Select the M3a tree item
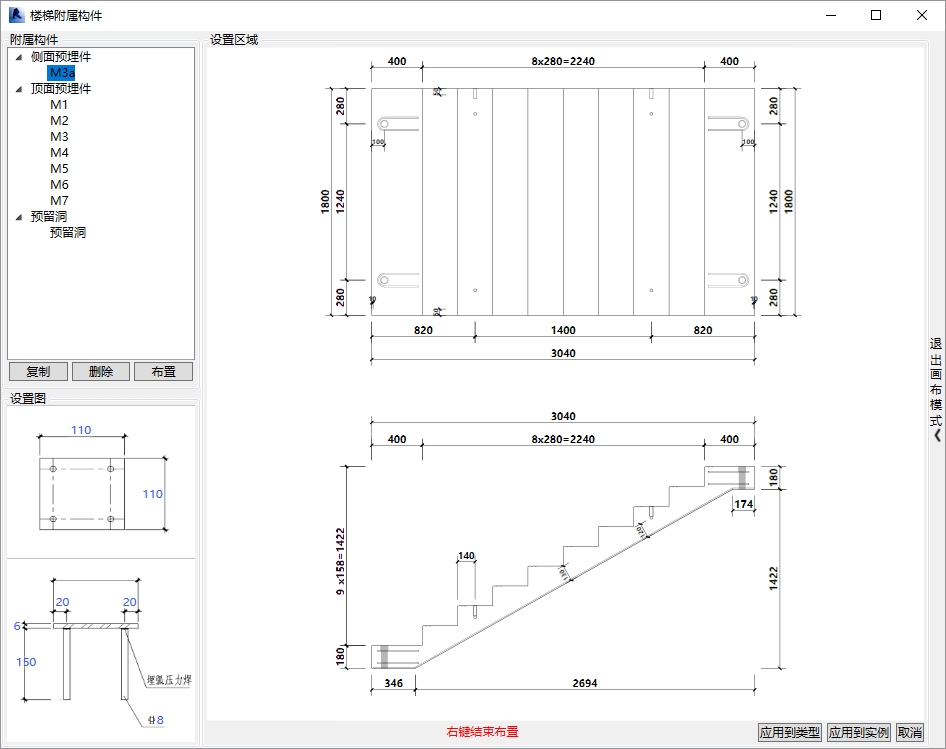 62,73
